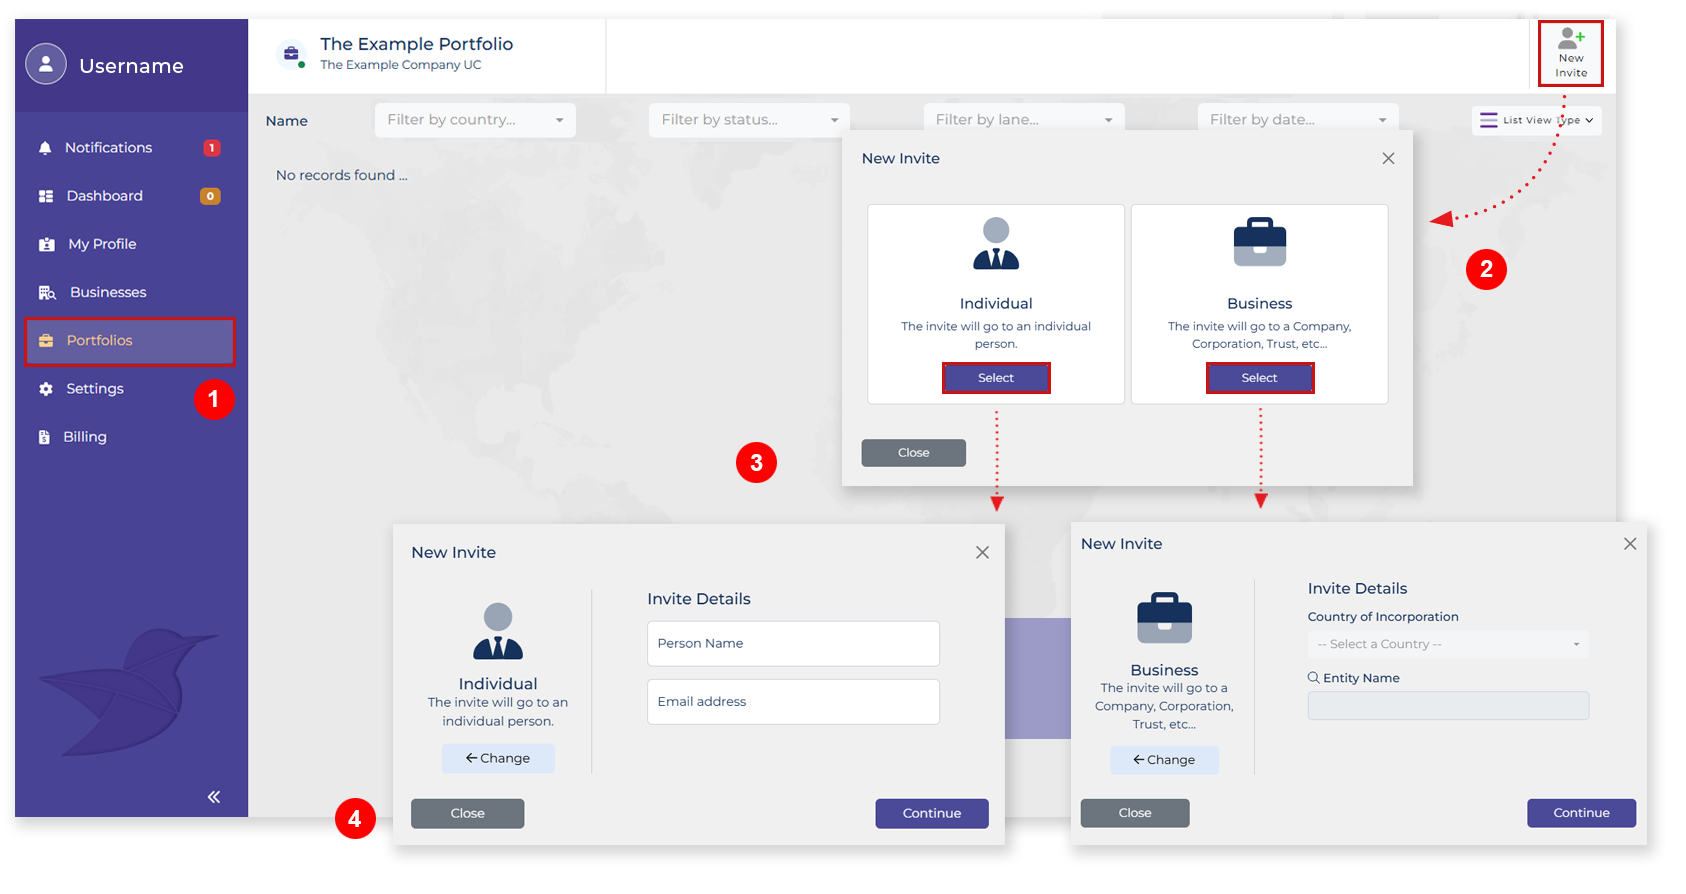Screen dimensions: 1686x894
Task: Click the Name column header
Action: pos(287,121)
